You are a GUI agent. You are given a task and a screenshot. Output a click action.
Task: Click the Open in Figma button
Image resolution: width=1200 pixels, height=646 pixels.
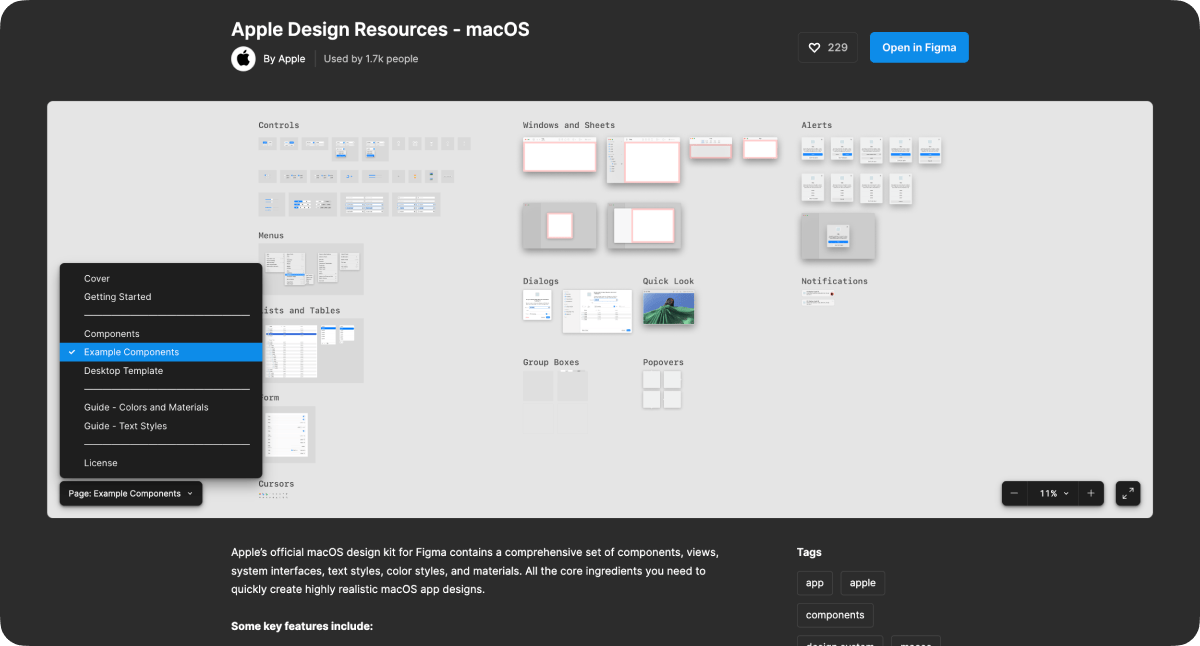tap(919, 47)
